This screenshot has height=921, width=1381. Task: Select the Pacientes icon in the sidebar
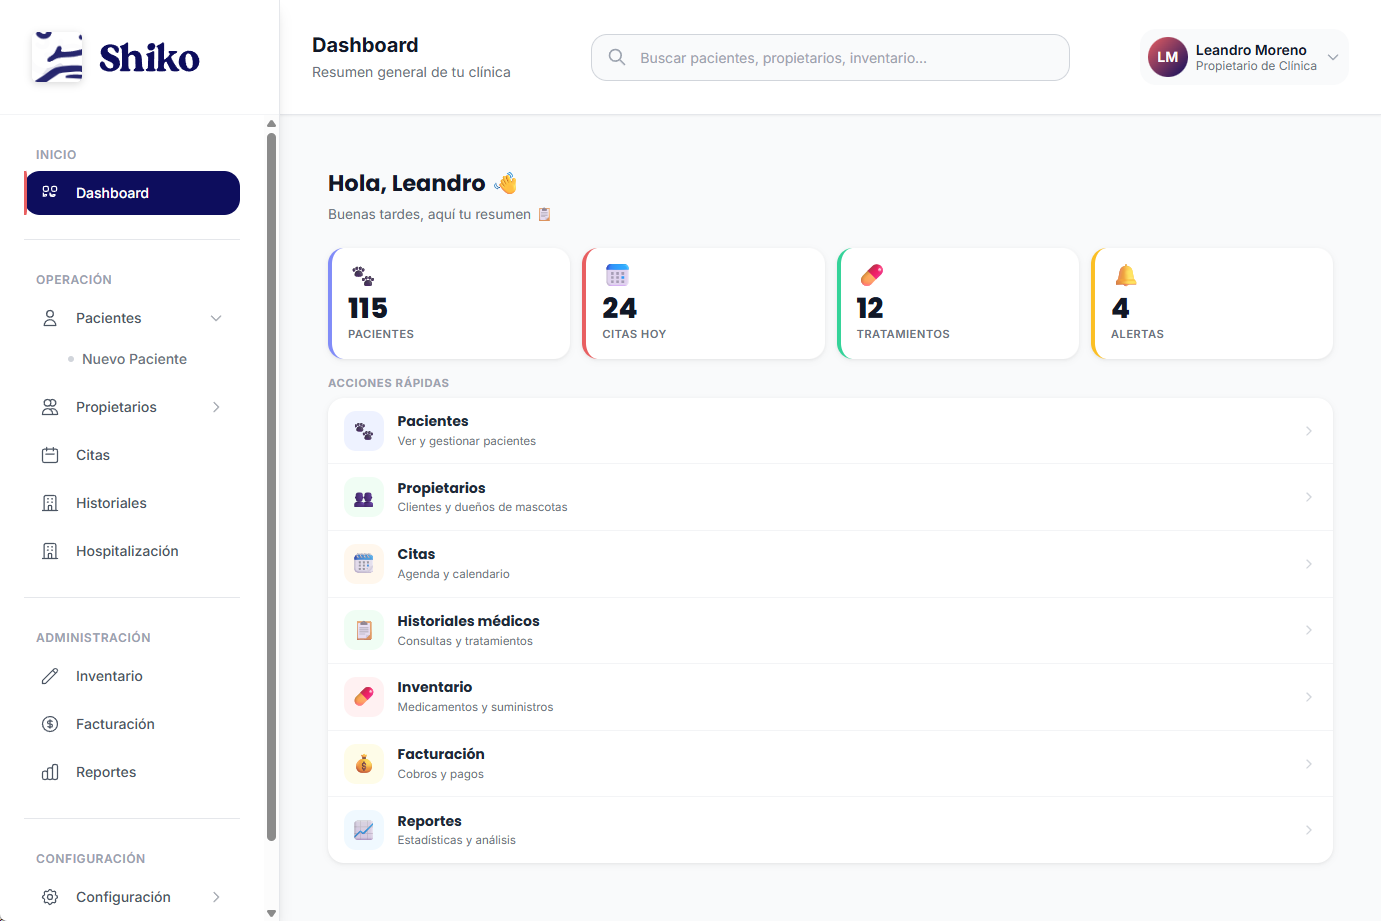(x=49, y=317)
